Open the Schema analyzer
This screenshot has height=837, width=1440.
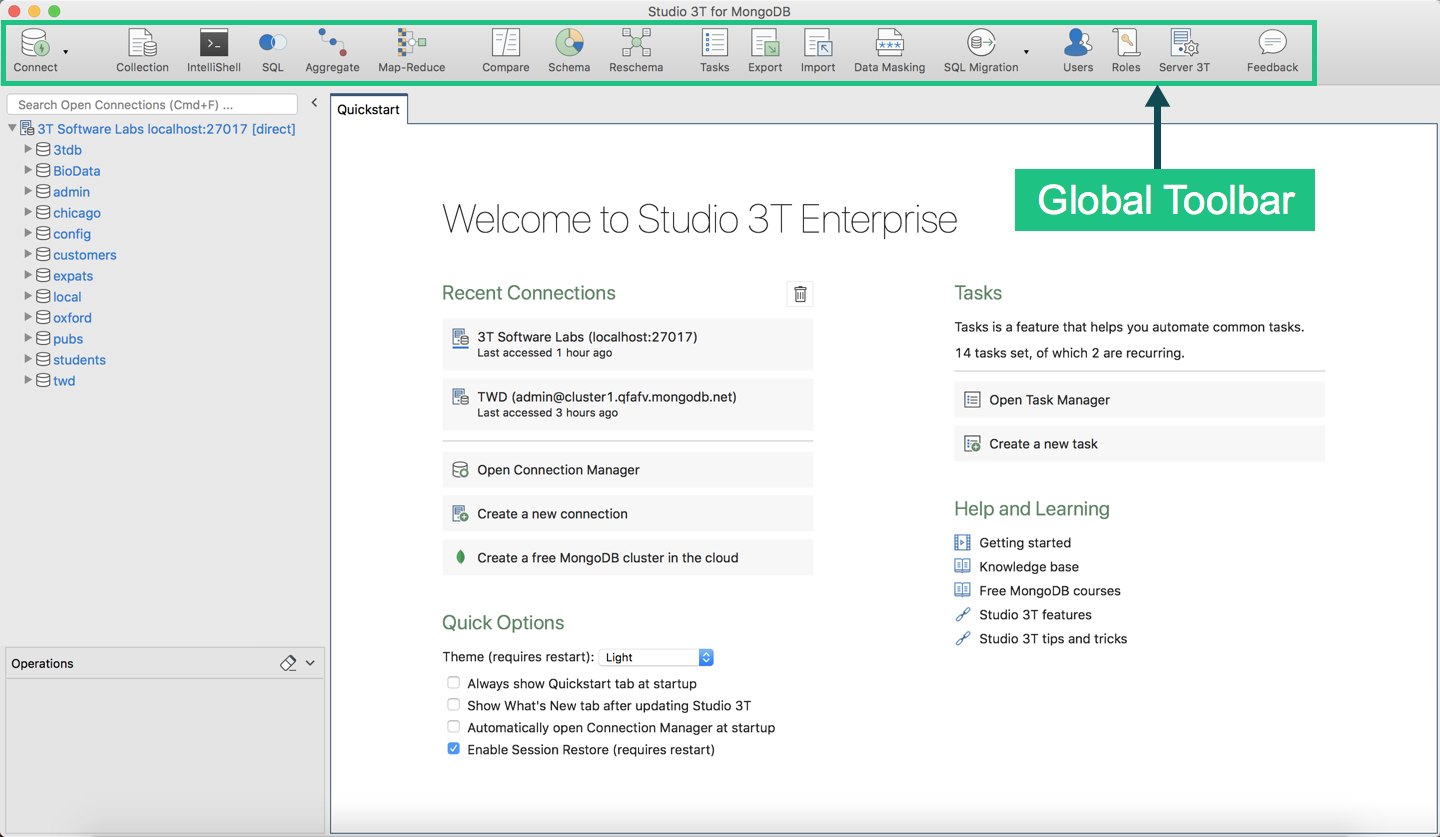coord(569,45)
